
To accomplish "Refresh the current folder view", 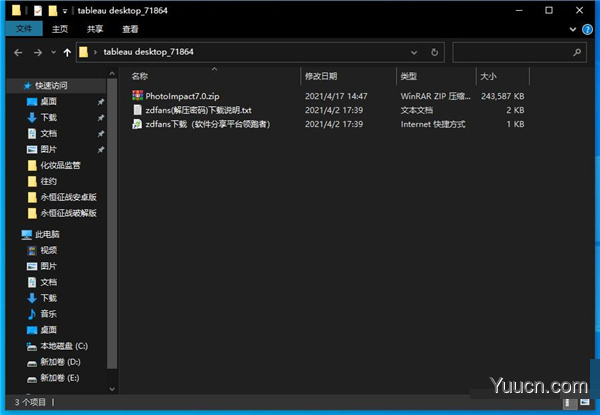I will click(x=434, y=52).
